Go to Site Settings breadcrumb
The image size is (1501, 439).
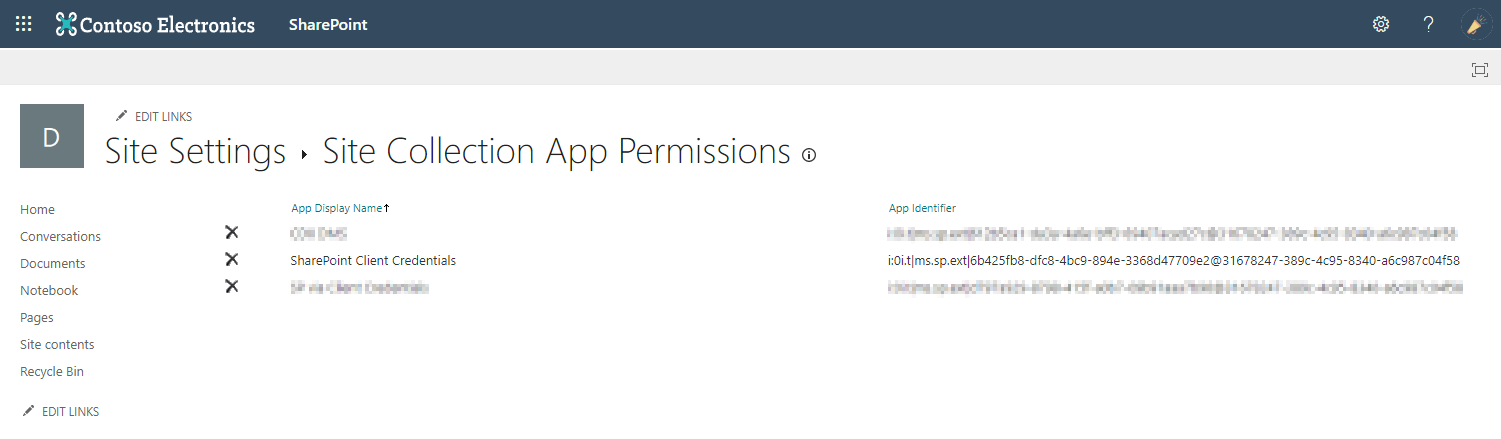pyautogui.click(x=195, y=151)
